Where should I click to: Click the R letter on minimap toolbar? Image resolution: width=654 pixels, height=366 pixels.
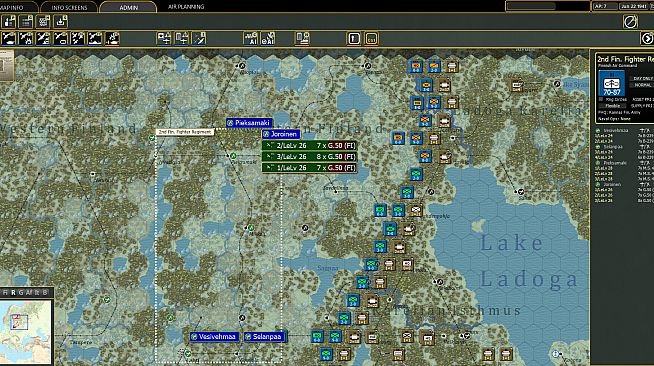[13, 293]
